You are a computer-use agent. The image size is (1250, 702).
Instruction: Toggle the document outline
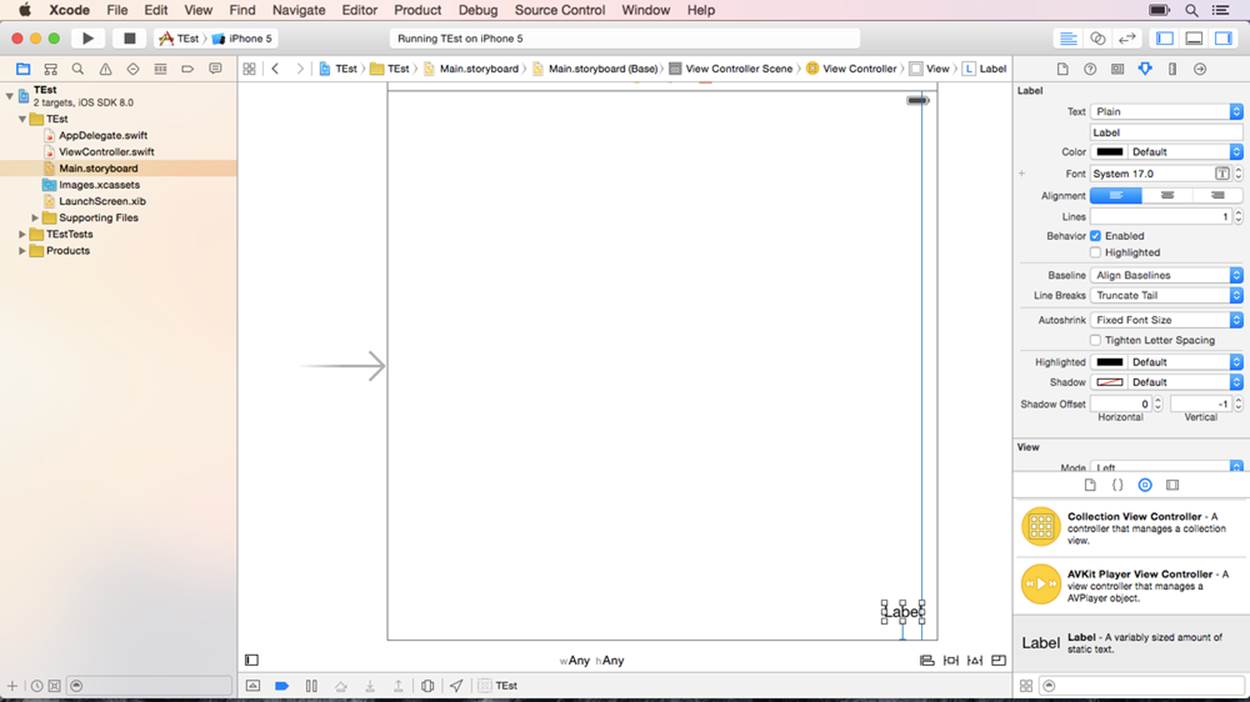pos(252,660)
